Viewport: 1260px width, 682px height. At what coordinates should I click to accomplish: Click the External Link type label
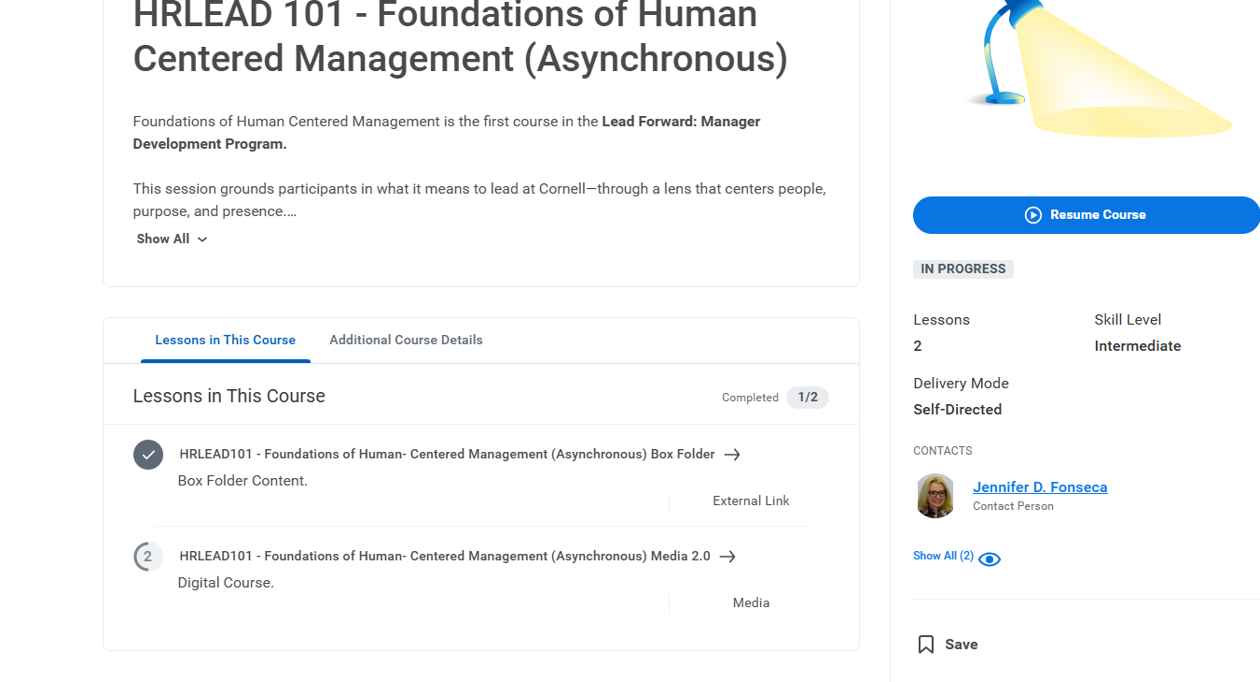[x=751, y=501]
